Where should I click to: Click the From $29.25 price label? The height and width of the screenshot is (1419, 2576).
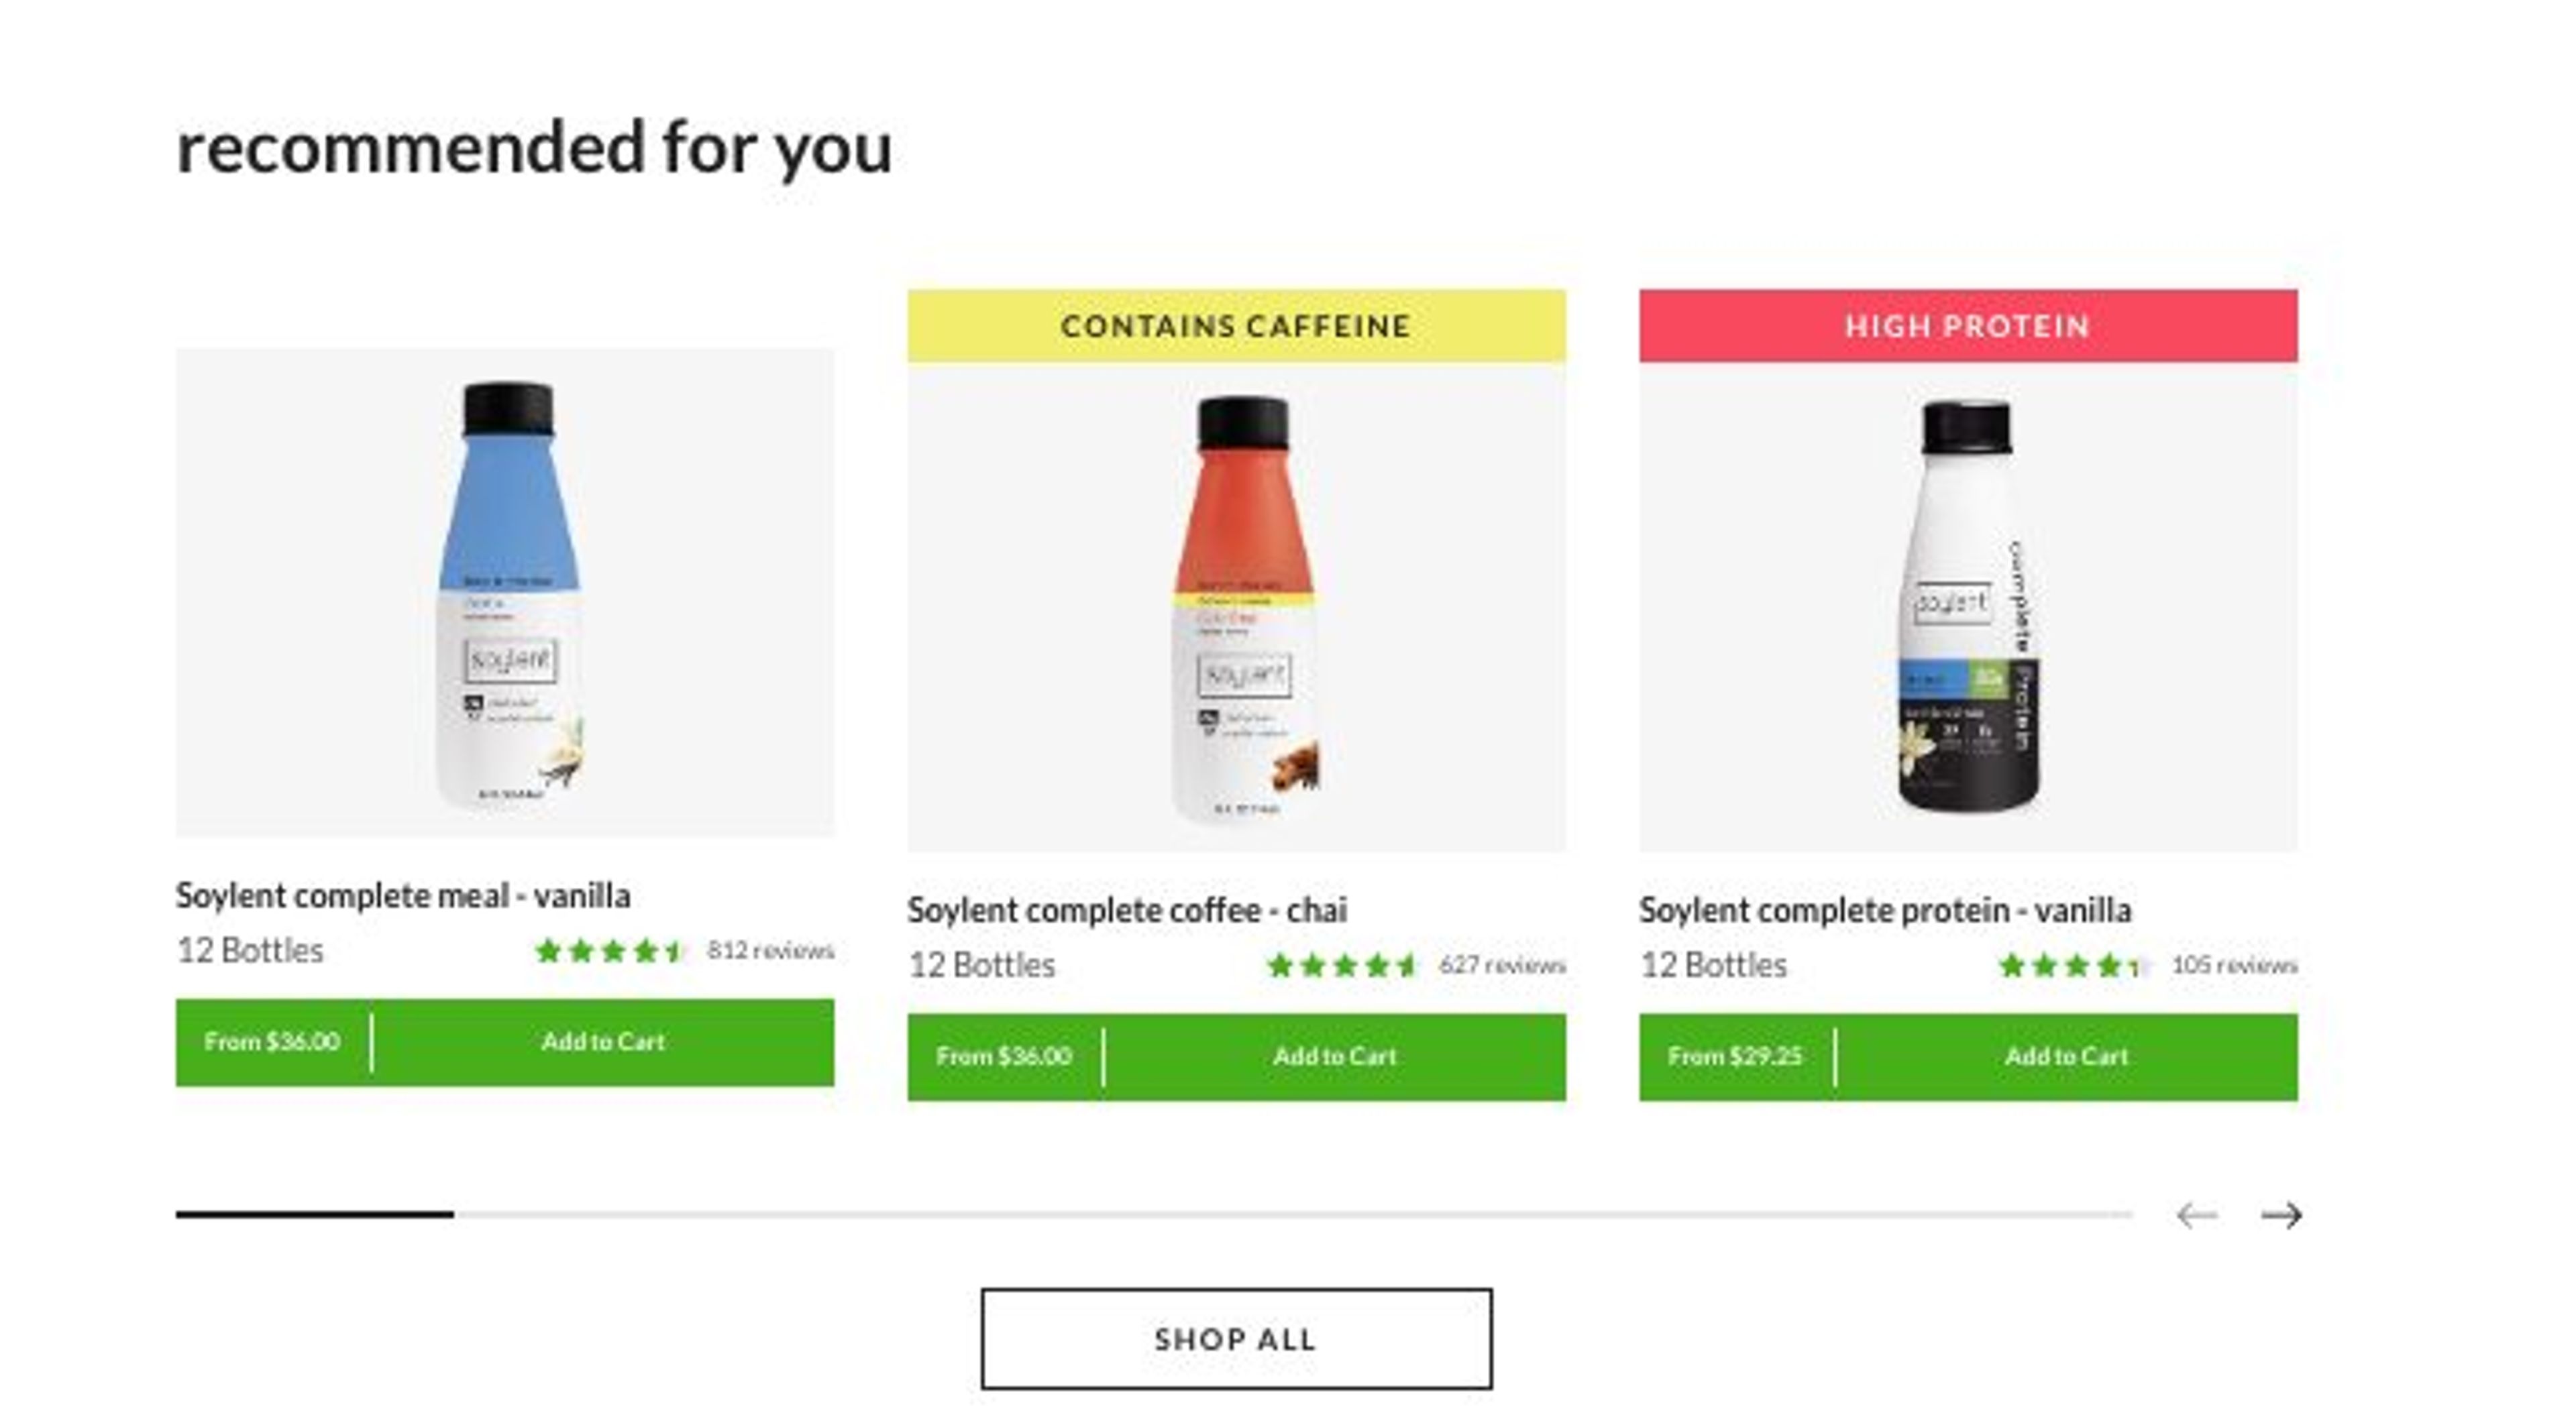pos(1736,1055)
